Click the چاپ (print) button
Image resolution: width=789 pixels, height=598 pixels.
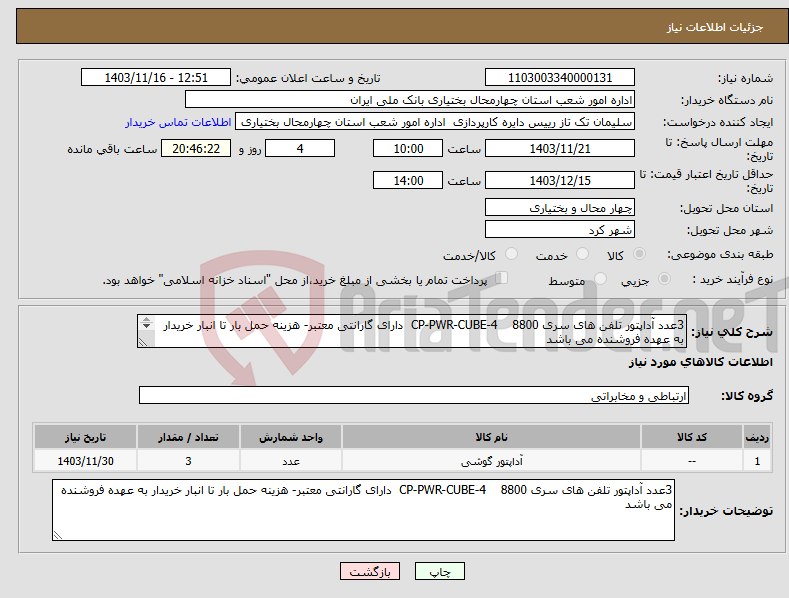click(439, 571)
